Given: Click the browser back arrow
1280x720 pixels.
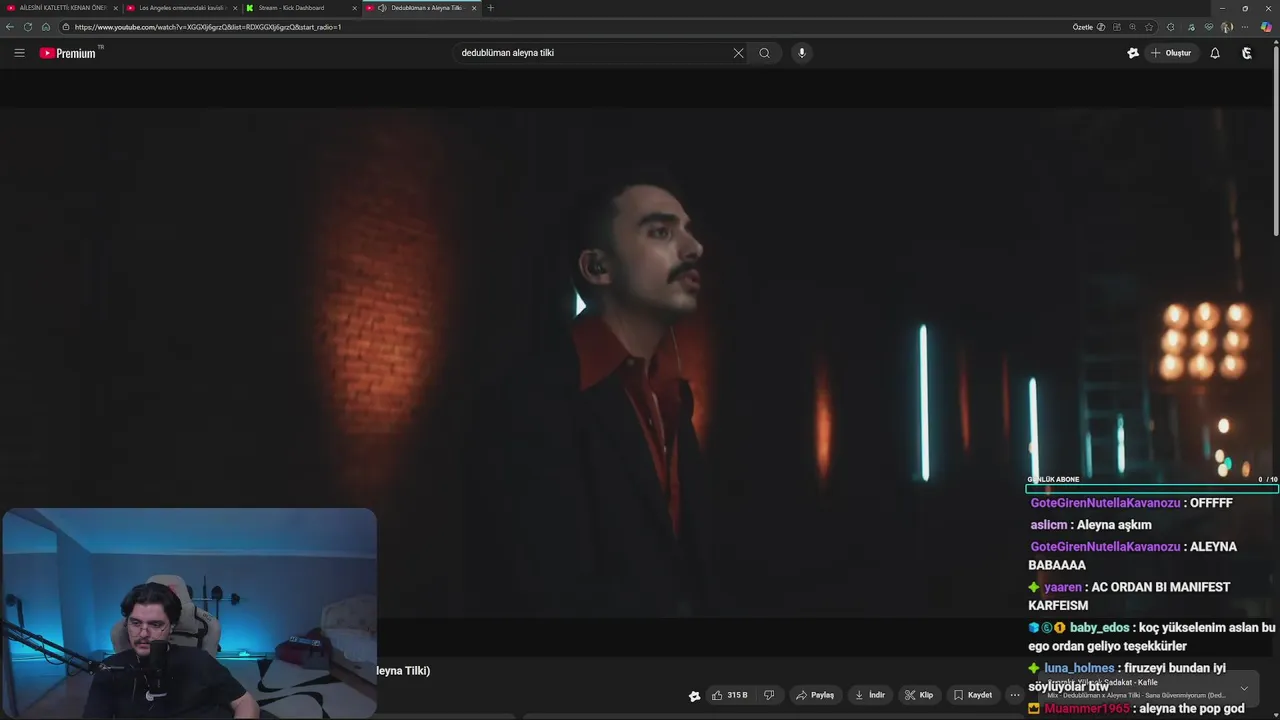Looking at the screenshot, I should coord(10,27).
